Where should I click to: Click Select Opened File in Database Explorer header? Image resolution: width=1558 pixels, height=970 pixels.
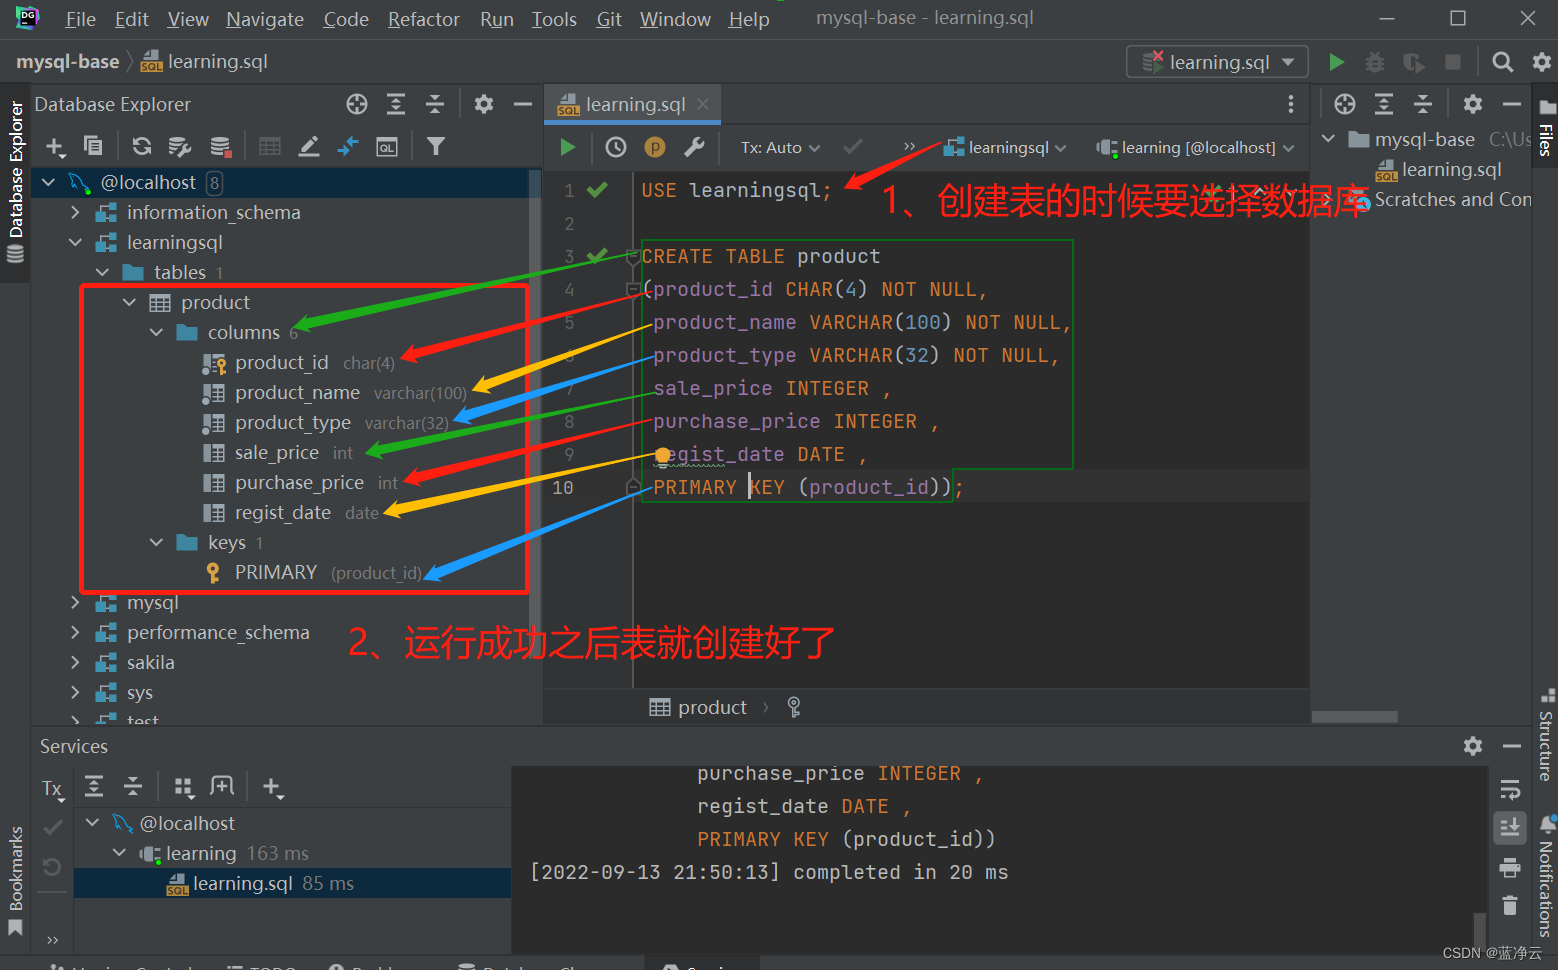point(357,104)
